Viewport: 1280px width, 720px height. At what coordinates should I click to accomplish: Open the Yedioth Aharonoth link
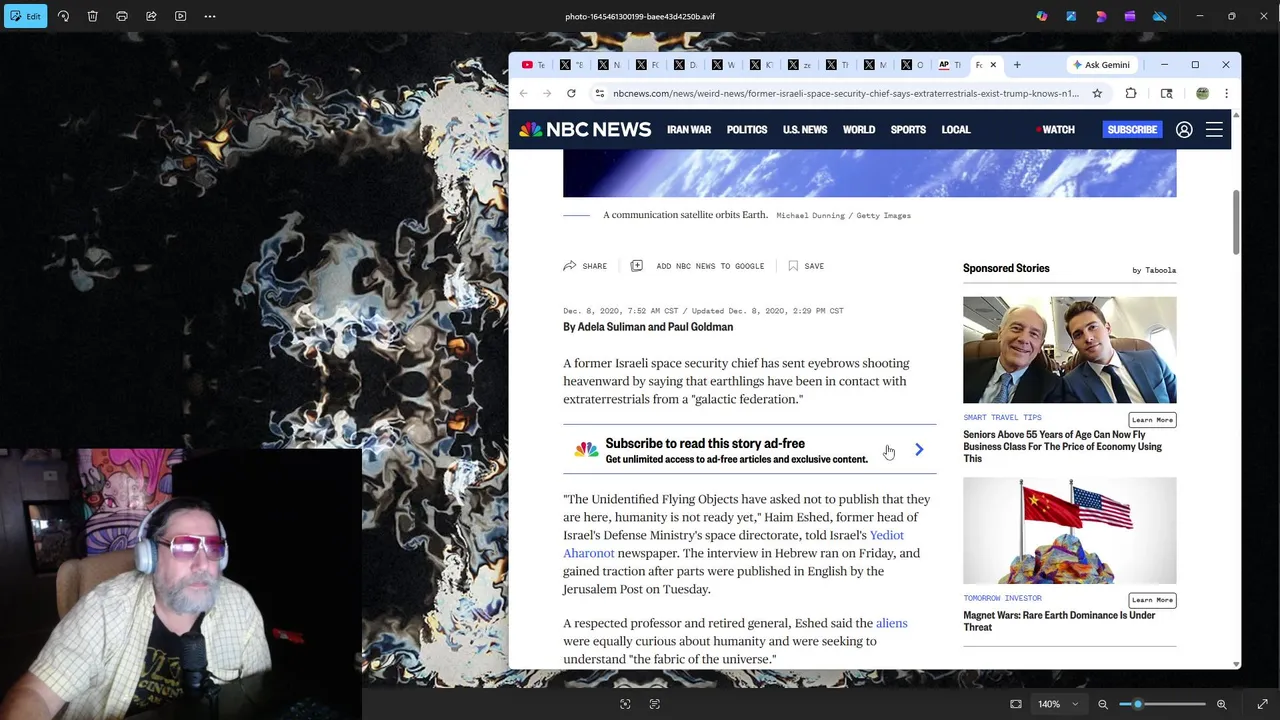point(733,544)
